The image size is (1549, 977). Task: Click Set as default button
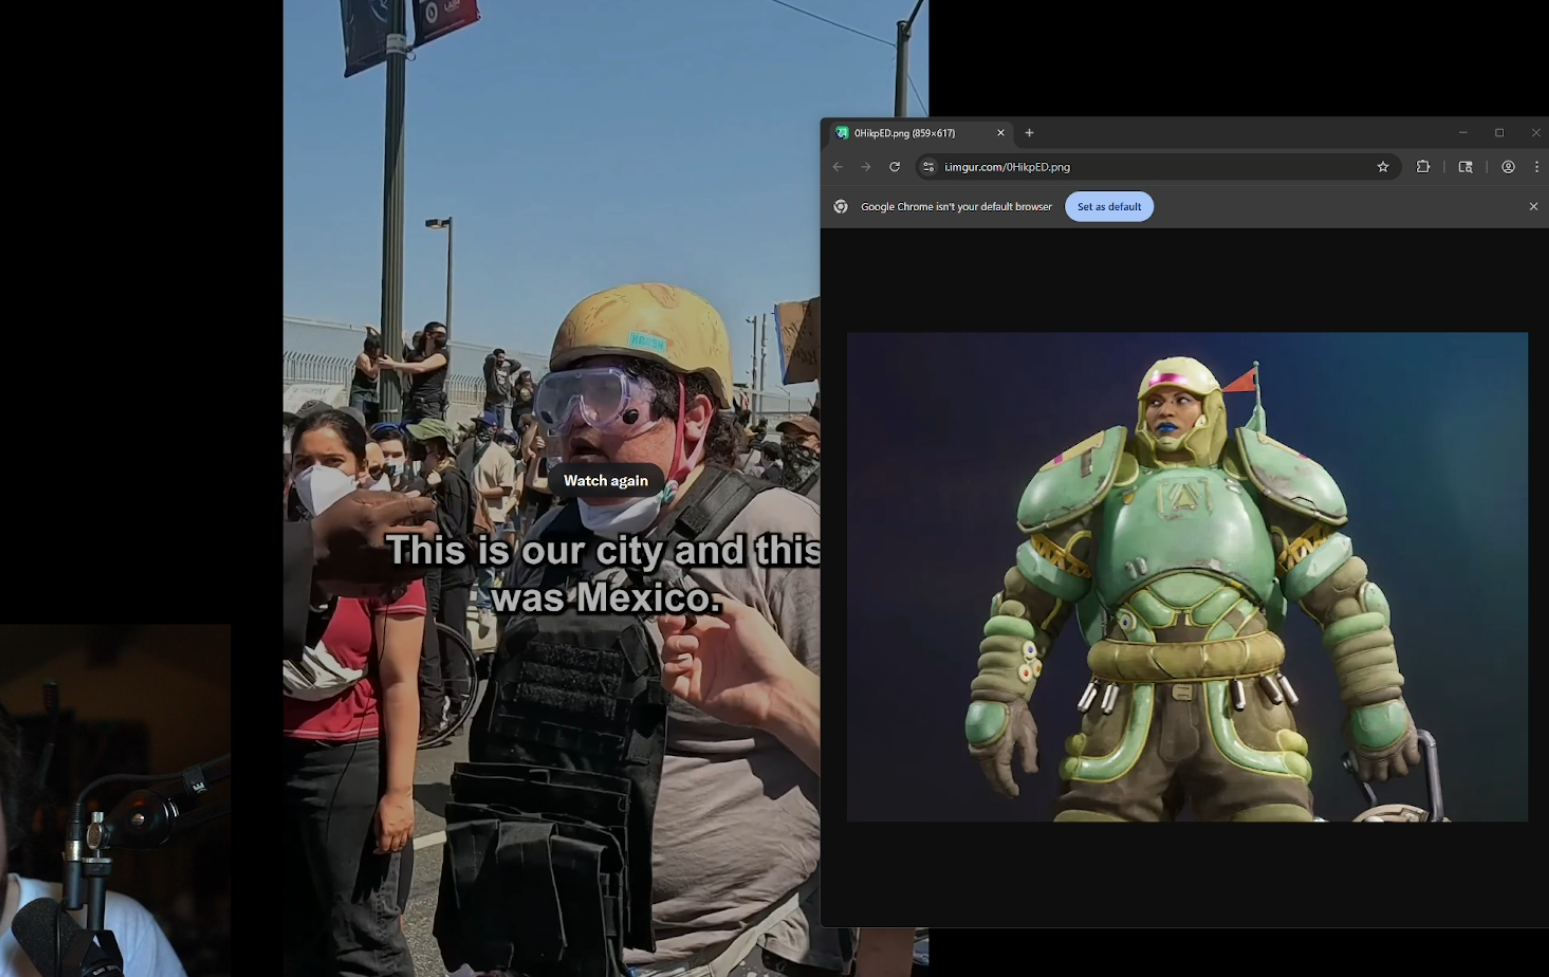(1109, 207)
